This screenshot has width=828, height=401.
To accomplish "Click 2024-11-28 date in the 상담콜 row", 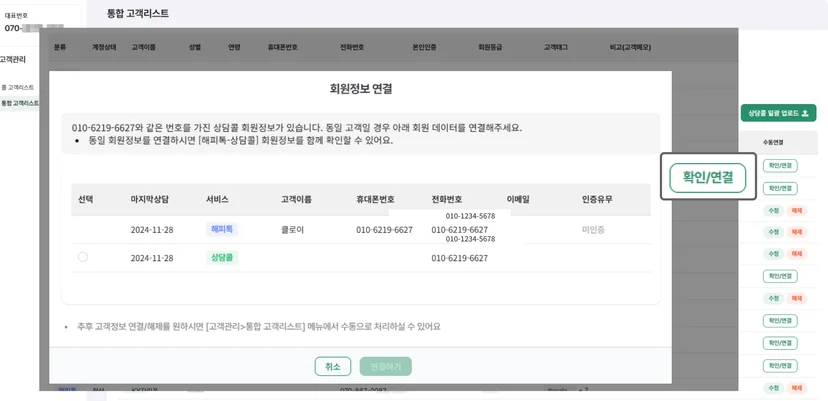I will click(152, 258).
